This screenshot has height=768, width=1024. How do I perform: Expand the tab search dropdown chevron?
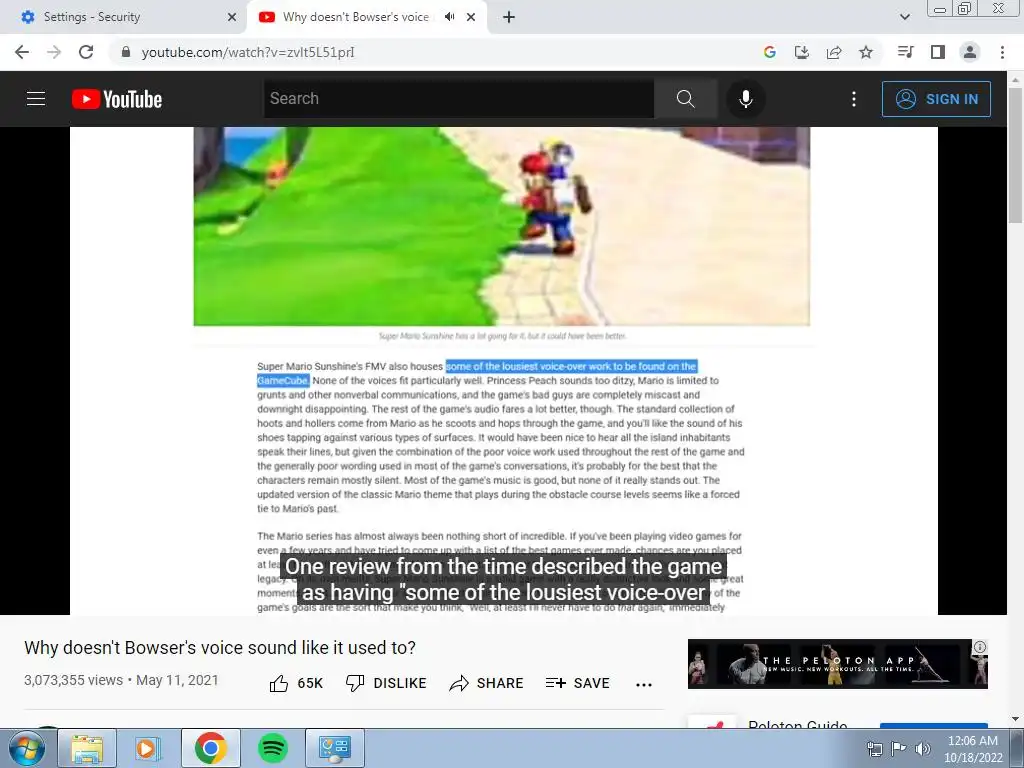[904, 17]
